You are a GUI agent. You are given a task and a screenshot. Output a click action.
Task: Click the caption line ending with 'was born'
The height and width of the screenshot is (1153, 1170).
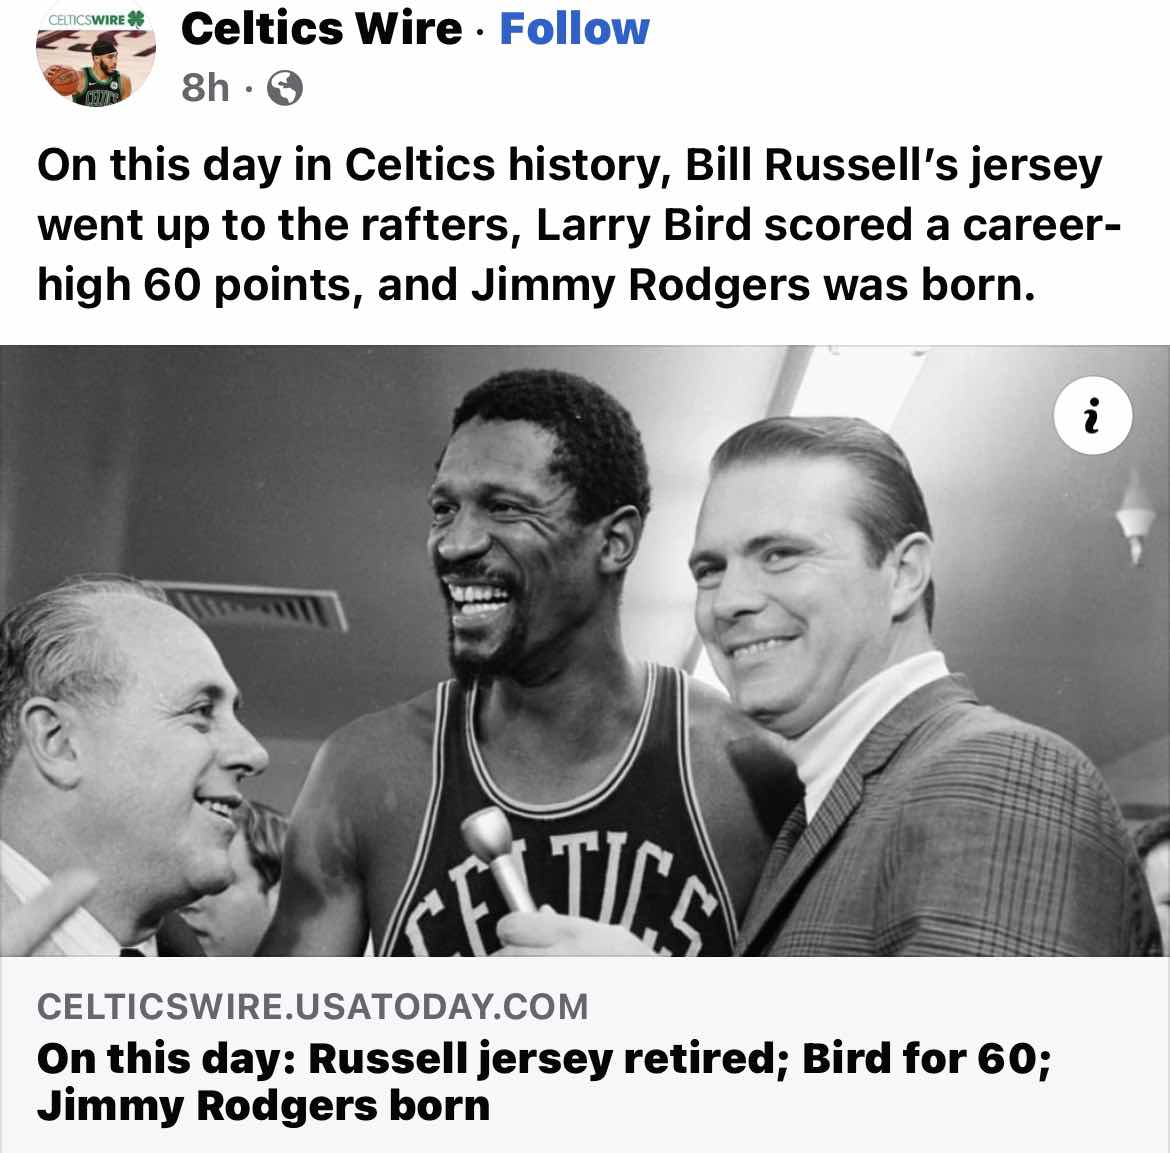point(536,286)
